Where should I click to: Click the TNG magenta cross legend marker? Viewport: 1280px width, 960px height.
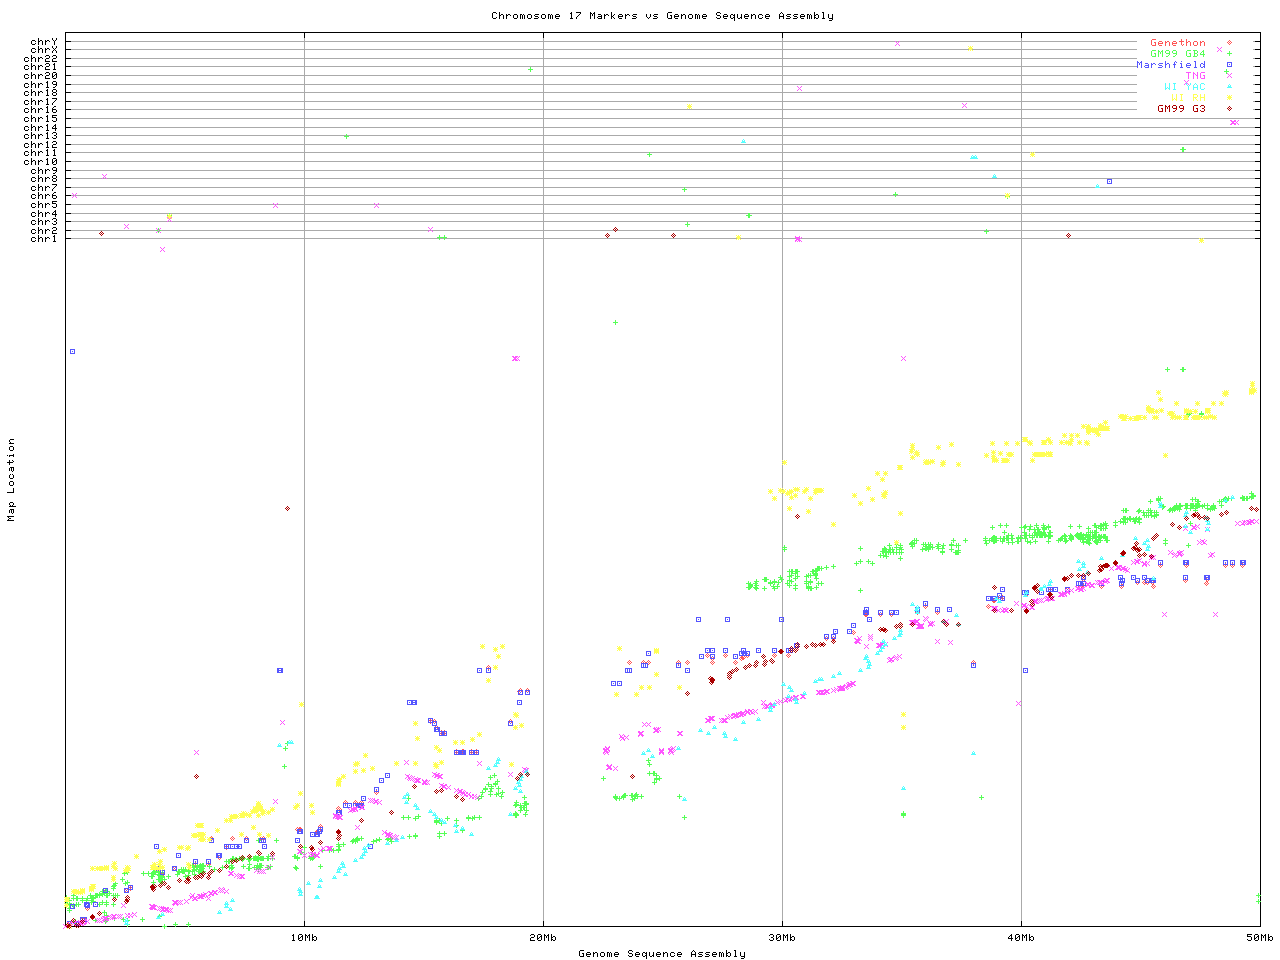tap(1229, 76)
